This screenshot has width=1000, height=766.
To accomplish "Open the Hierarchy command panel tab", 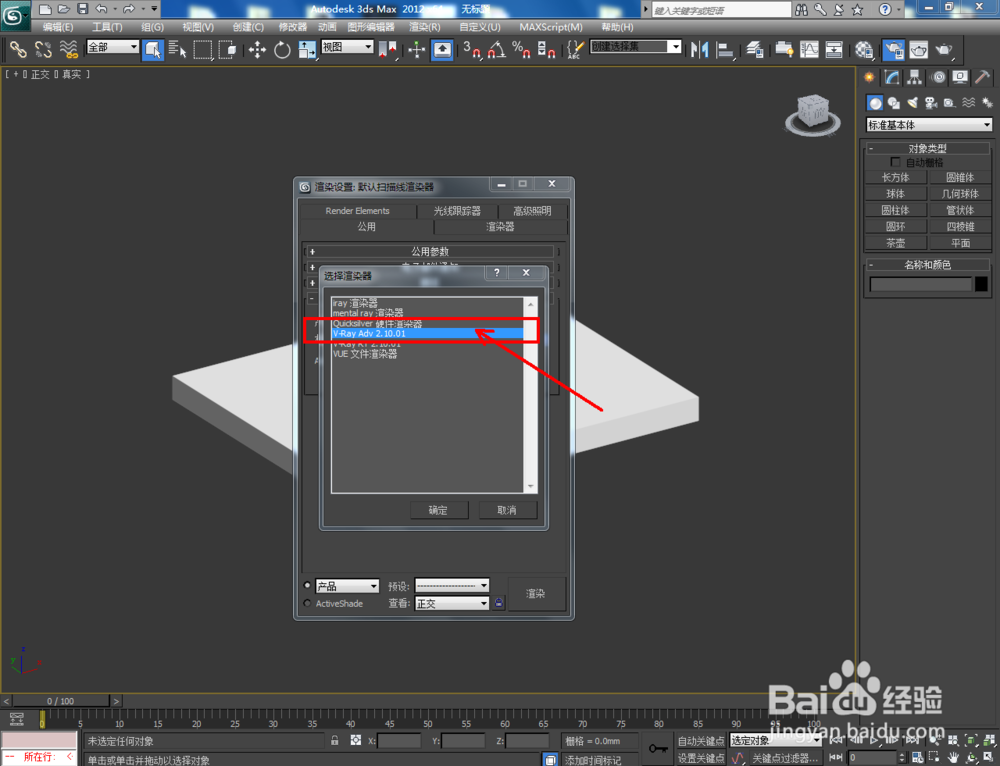I will (915, 77).
